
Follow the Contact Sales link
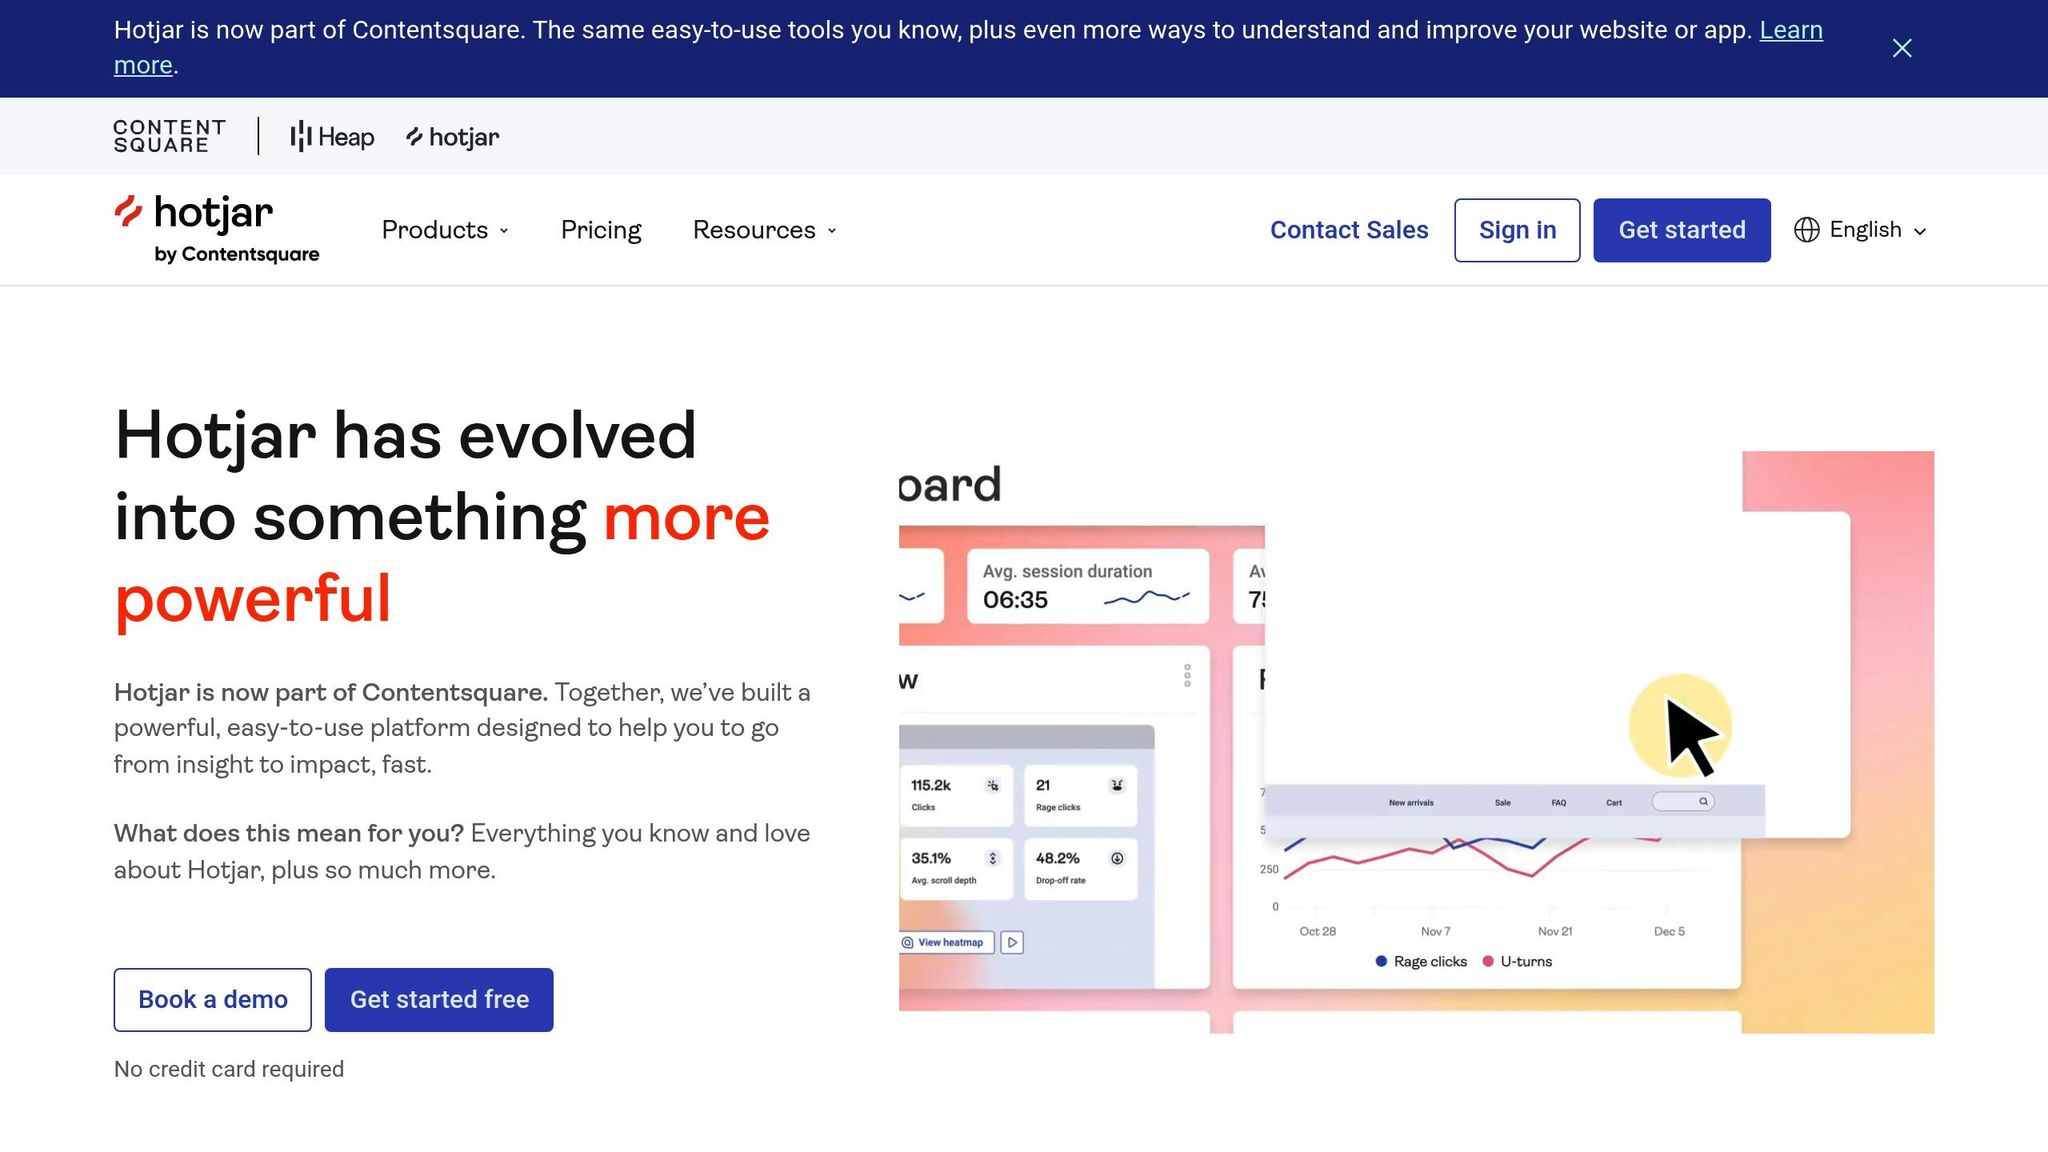[1348, 230]
